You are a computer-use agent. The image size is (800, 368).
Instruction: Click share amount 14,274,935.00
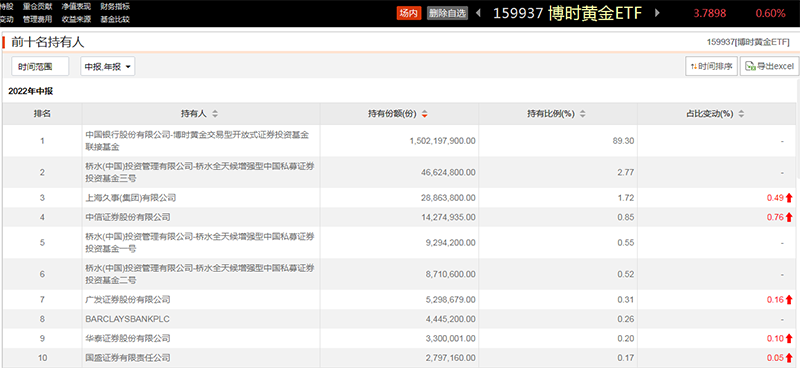coord(447,217)
